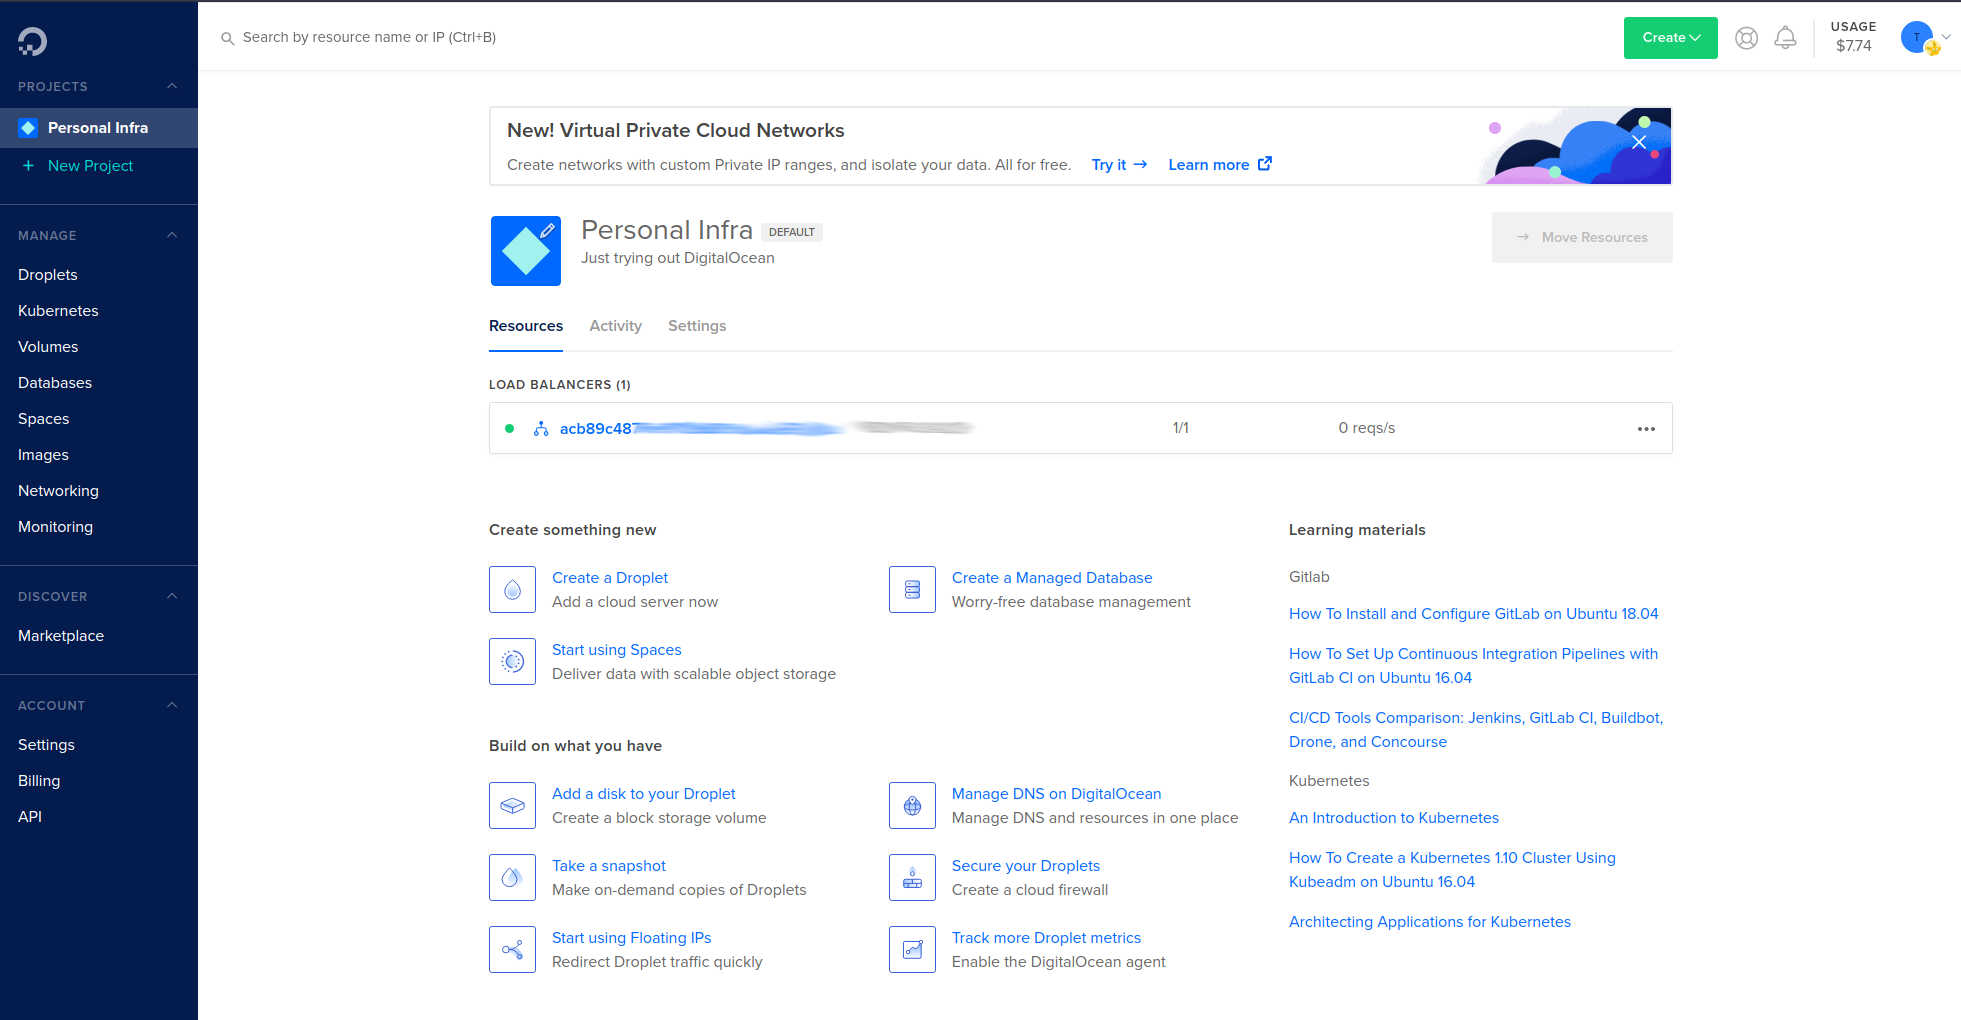
Task: Click the Create a Managed Database link
Action: click(x=1052, y=578)
